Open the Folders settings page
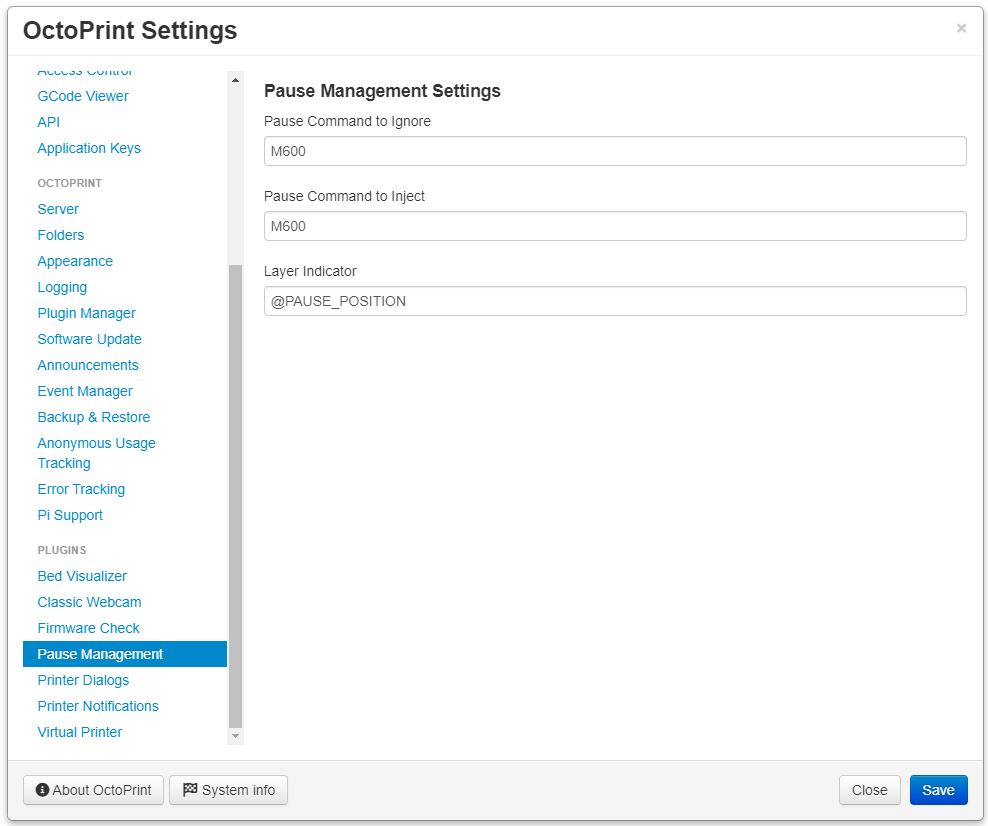 point(60,235)
